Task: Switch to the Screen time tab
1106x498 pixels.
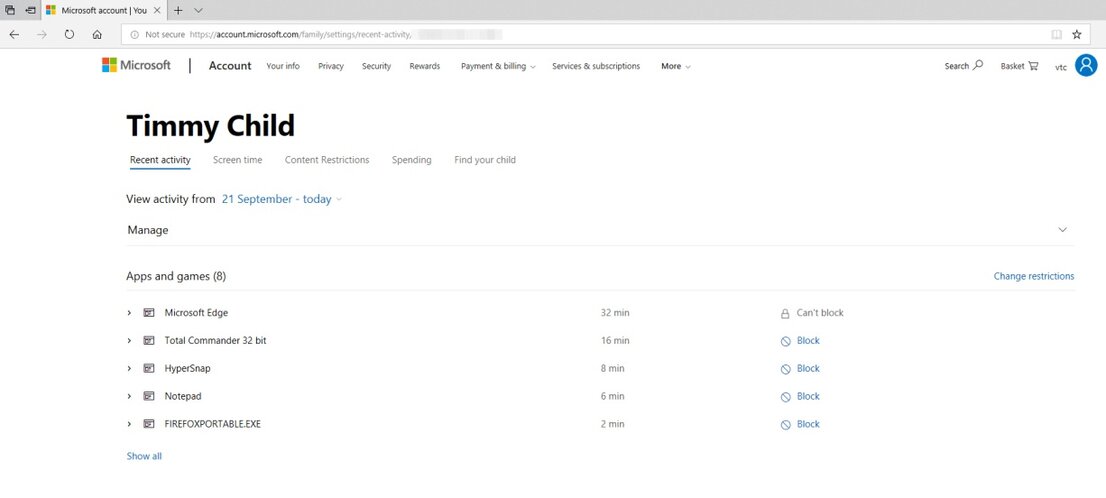Action: click(237, 160)
